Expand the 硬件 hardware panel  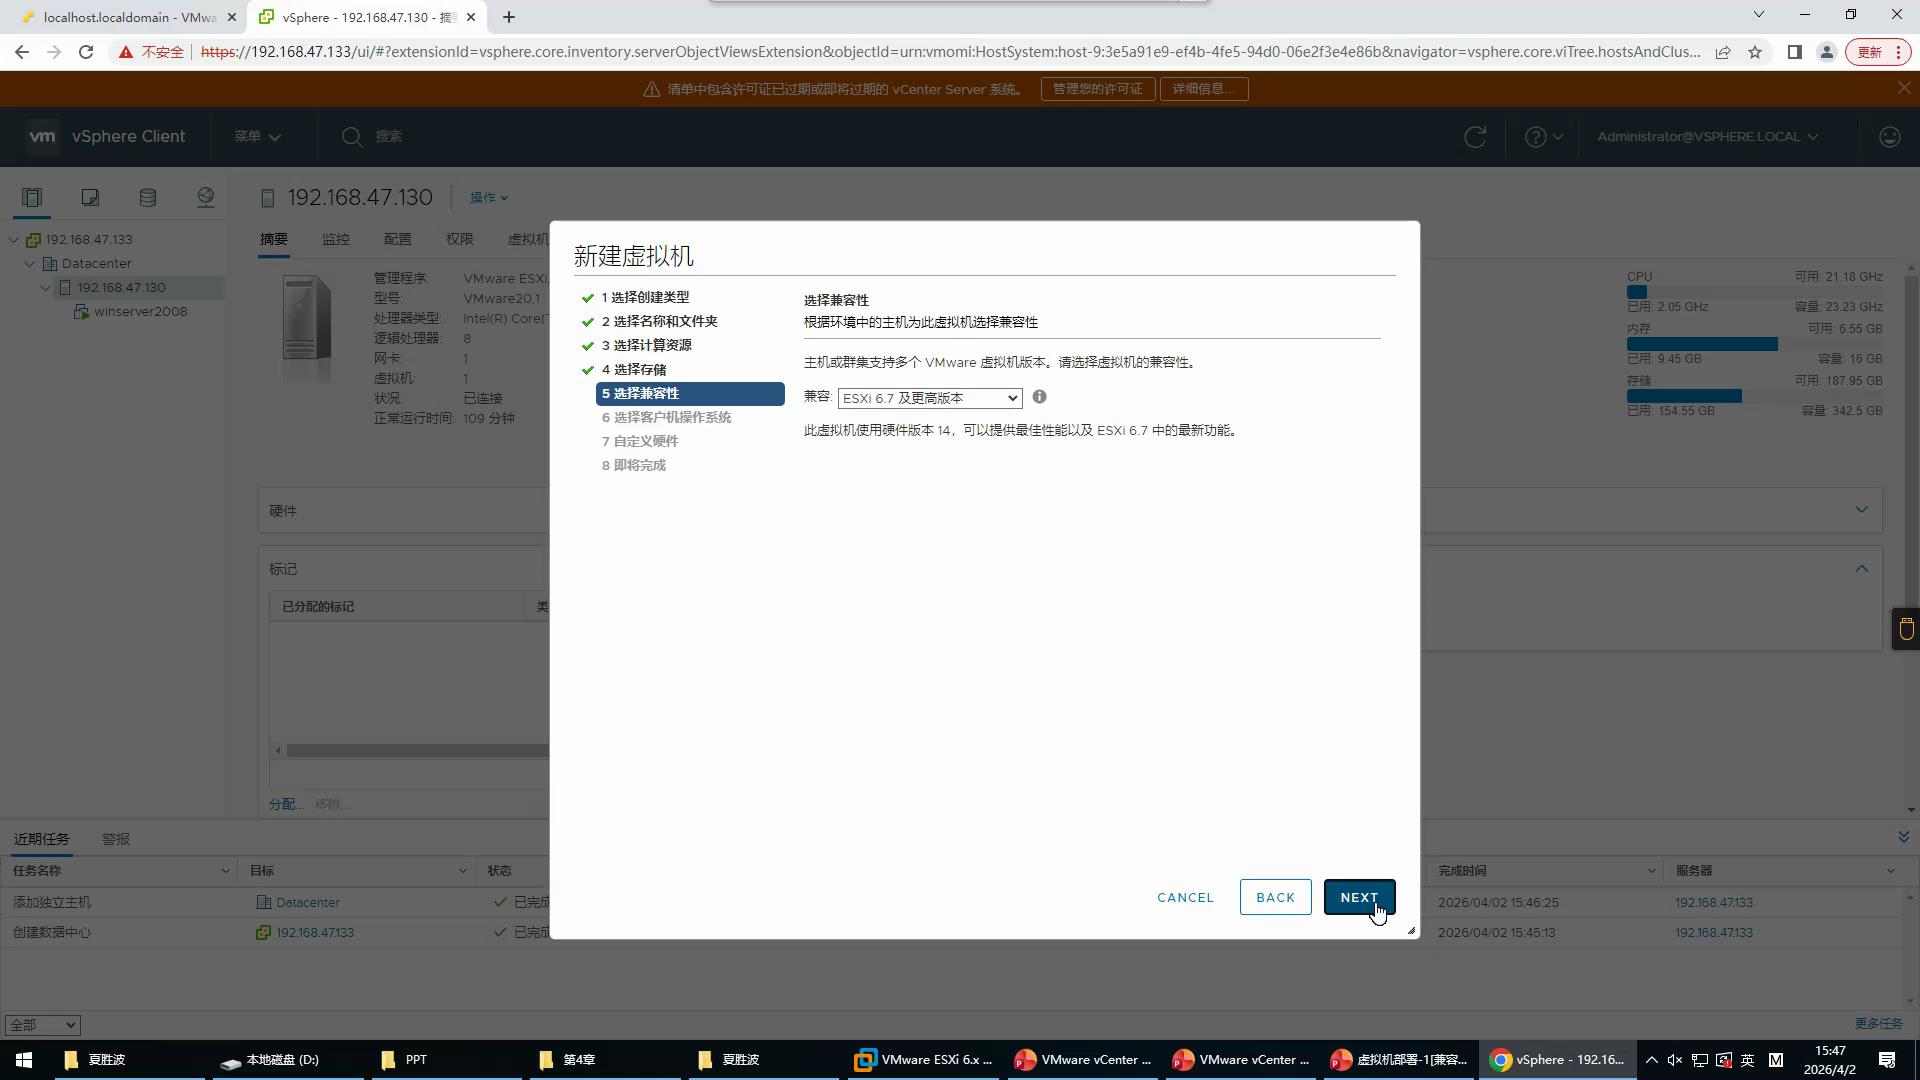1861,510
